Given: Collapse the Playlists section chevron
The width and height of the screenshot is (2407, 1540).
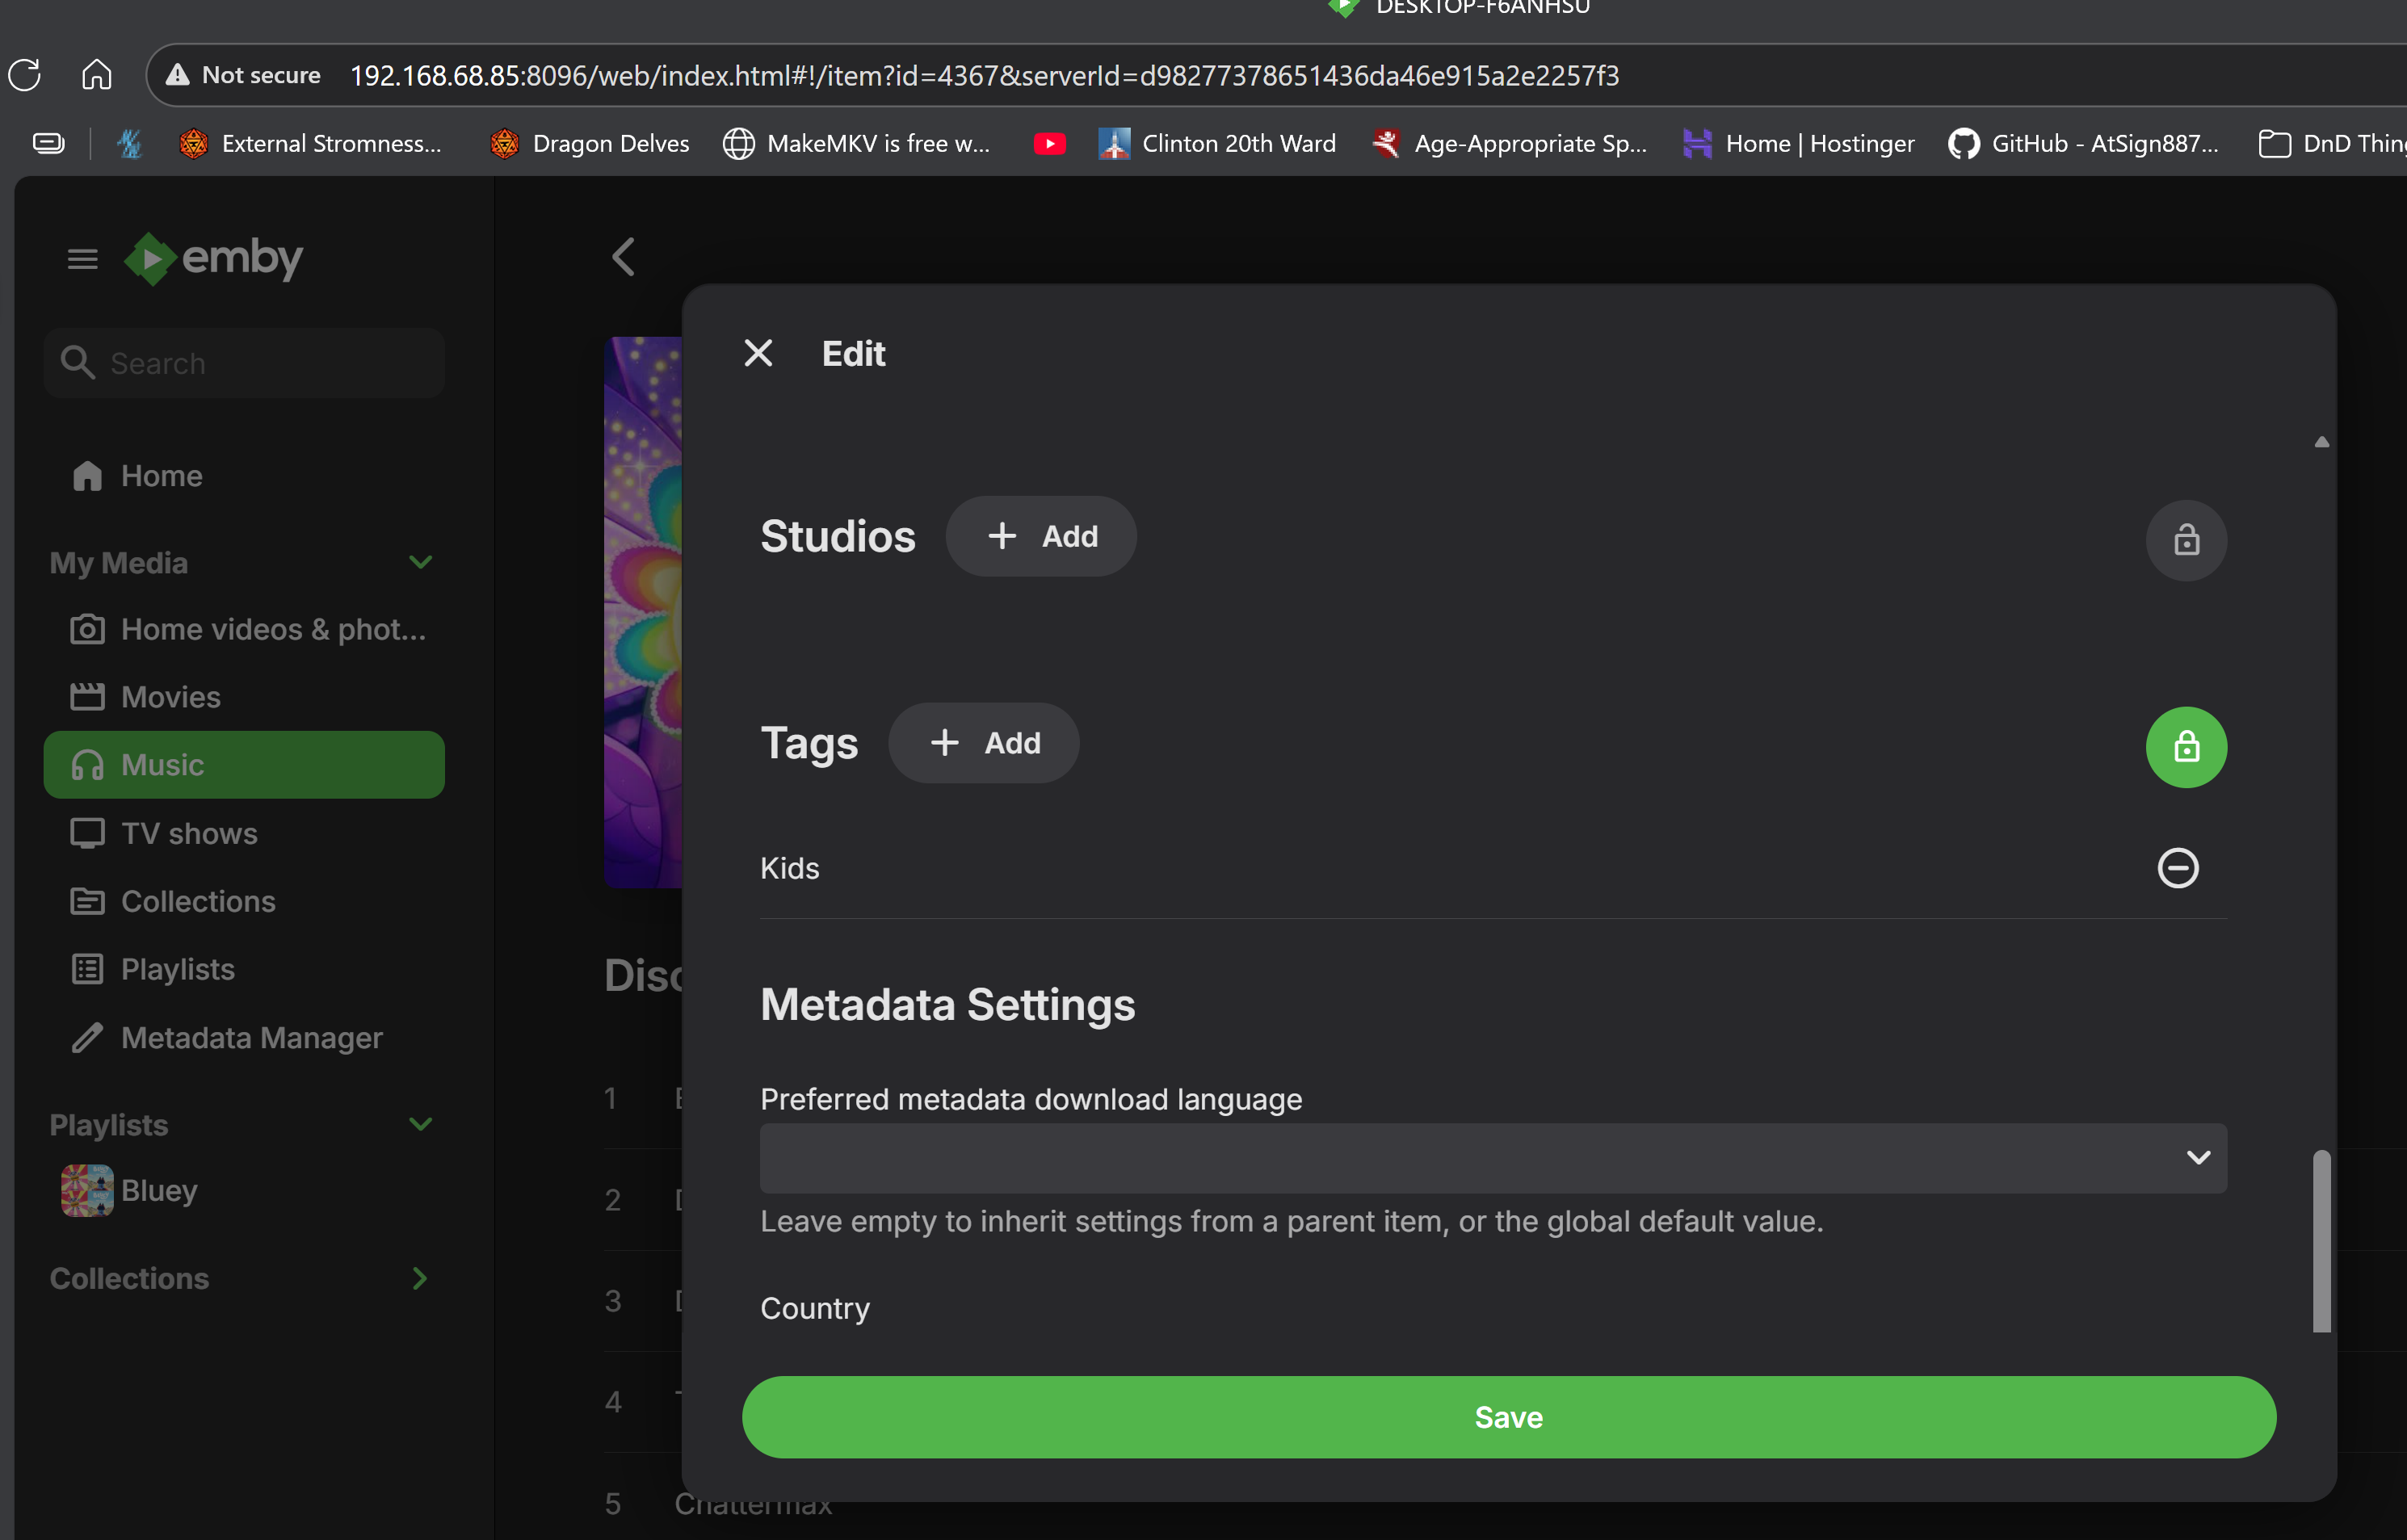Looking at the screenshot, I should (x=420, y=1124).
